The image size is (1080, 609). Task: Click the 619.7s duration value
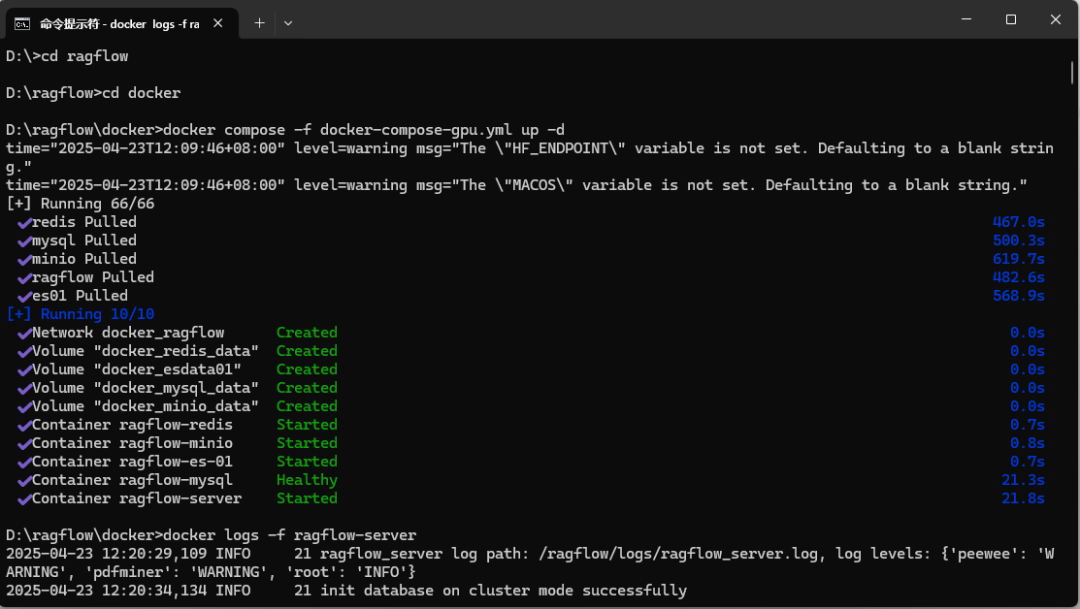[1018, 259]
